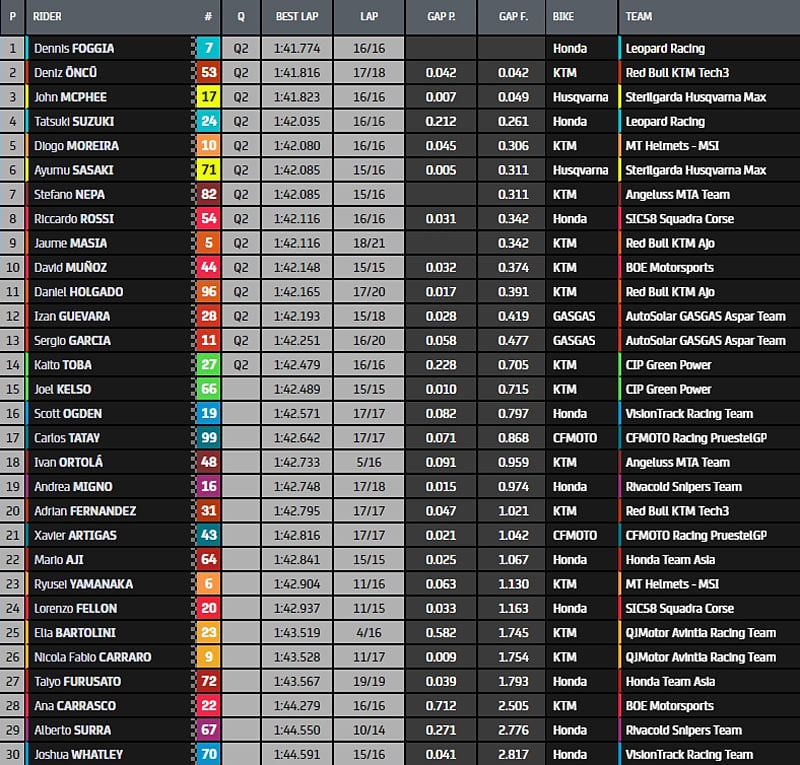
Task: Select number badge 99 for Tatay
Action: pos(208,438)
